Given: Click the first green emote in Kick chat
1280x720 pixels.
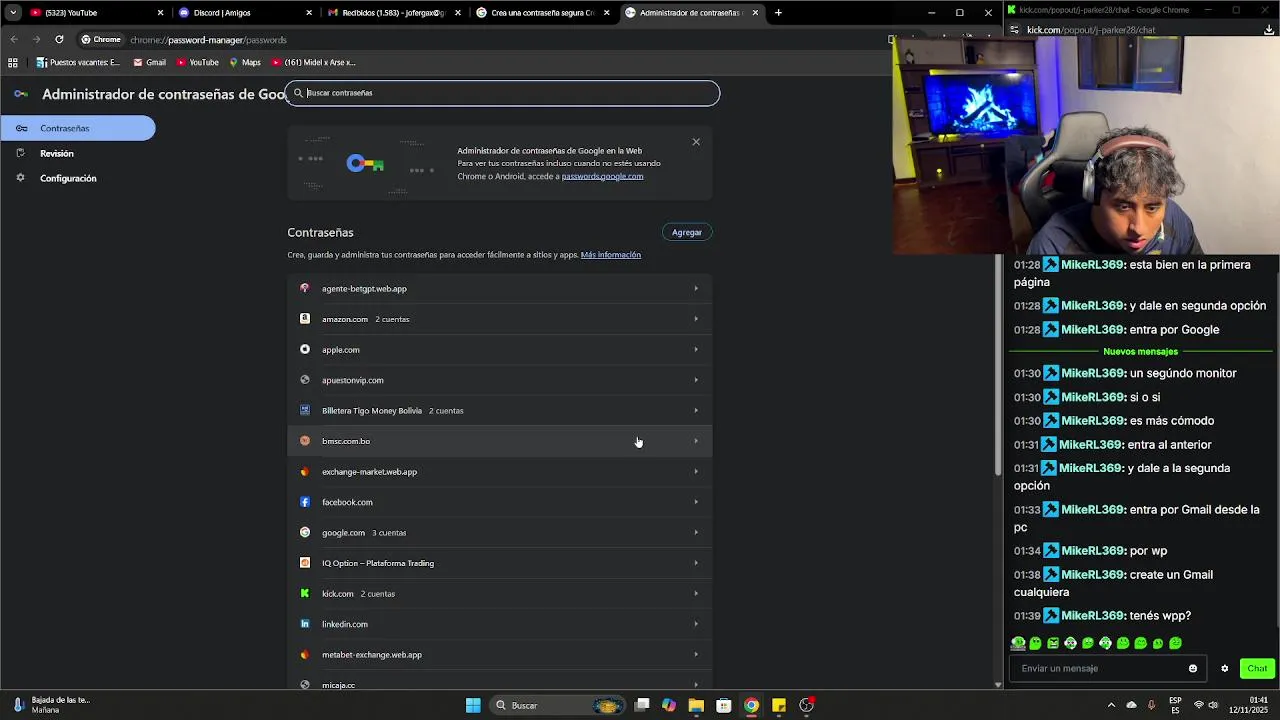Looking at the screenshot, I should [1018, 643].
